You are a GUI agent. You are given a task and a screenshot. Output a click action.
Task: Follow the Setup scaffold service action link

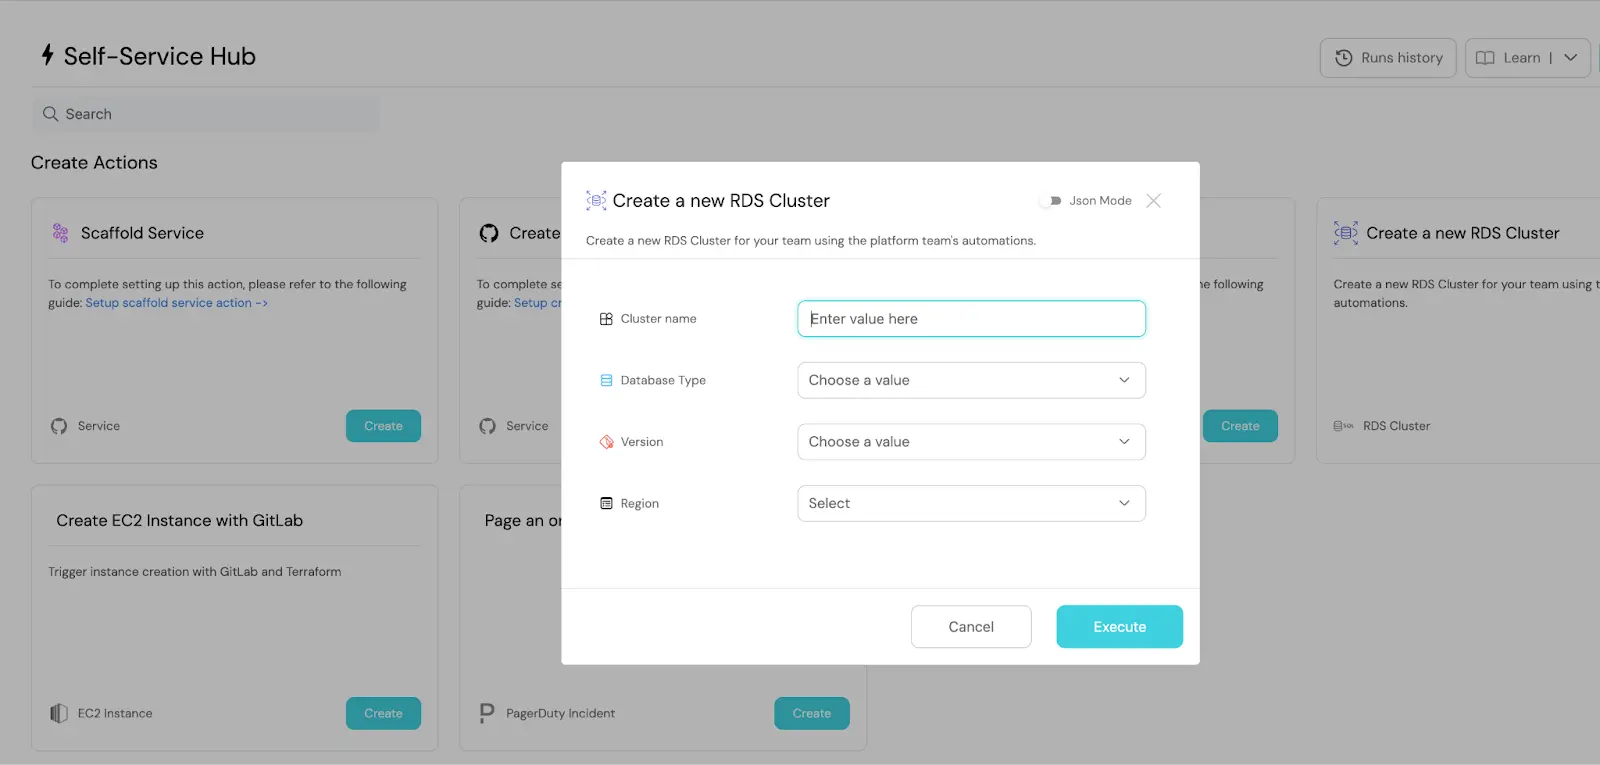(x=176, y=303)
